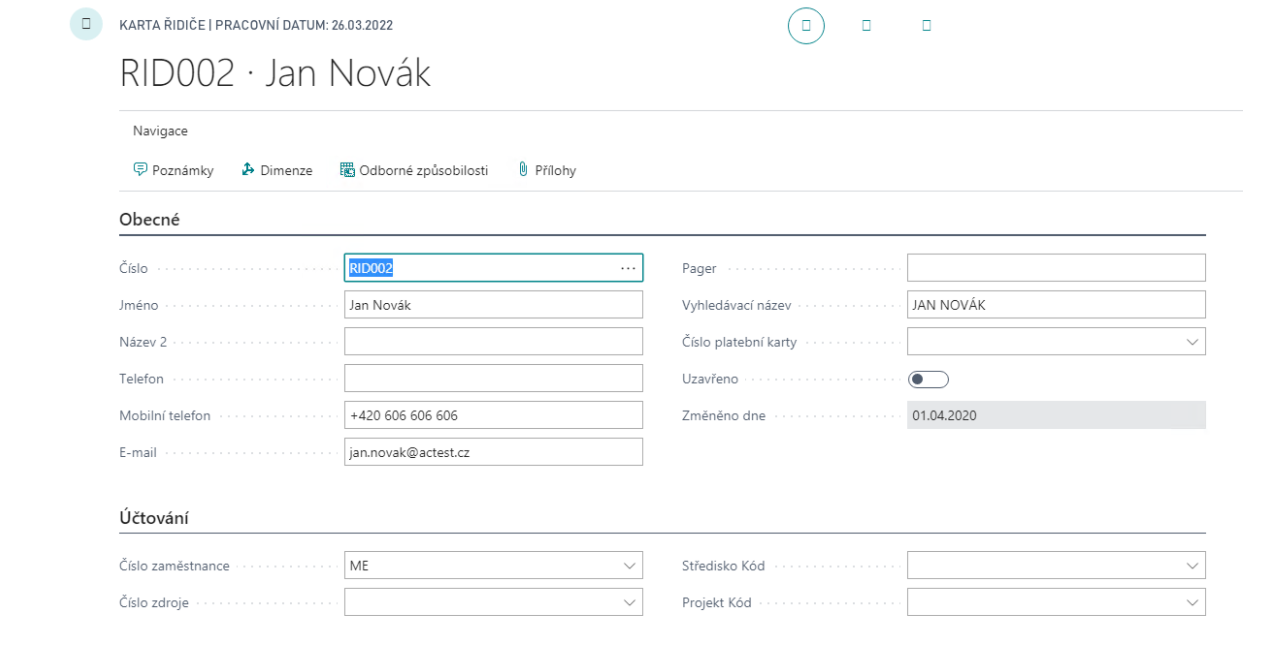Click the delete icon in the page header

[x=926, y=25]
